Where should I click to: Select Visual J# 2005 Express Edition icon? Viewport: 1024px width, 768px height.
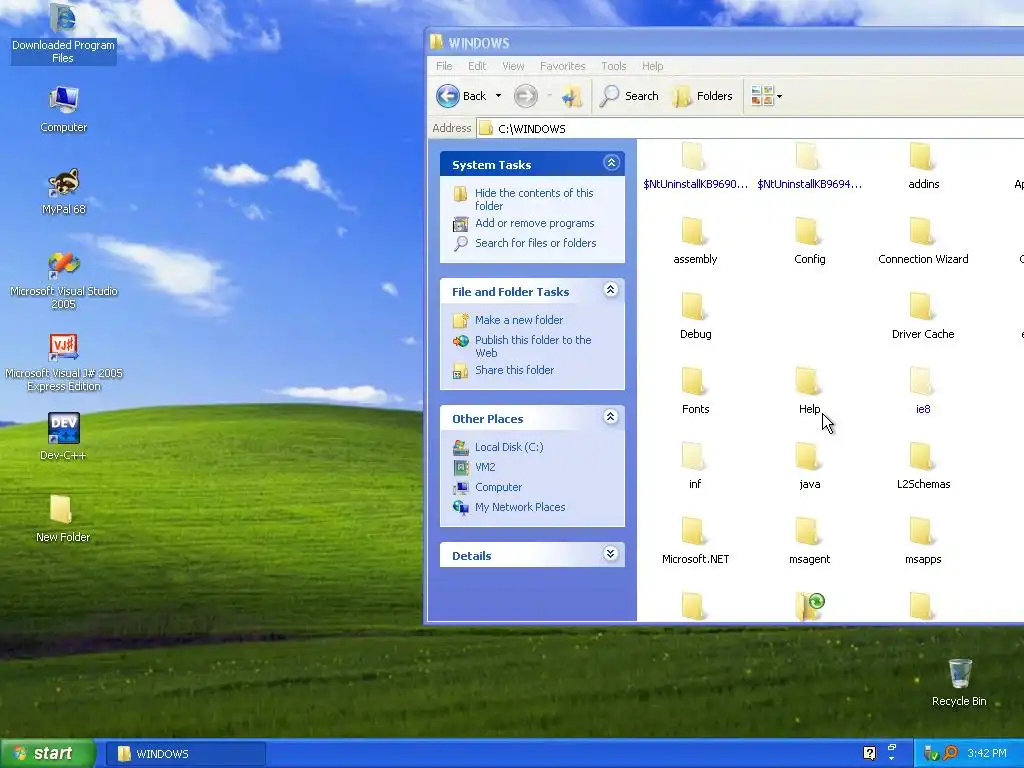click(63, 363)
